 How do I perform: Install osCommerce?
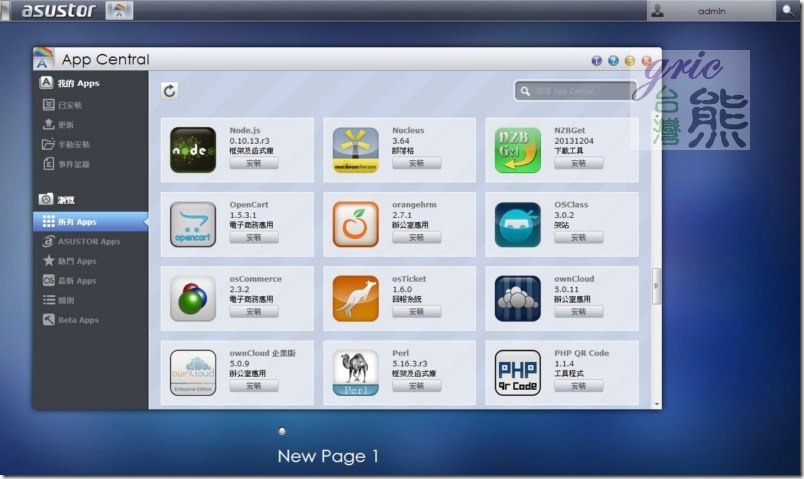(254, 311)
